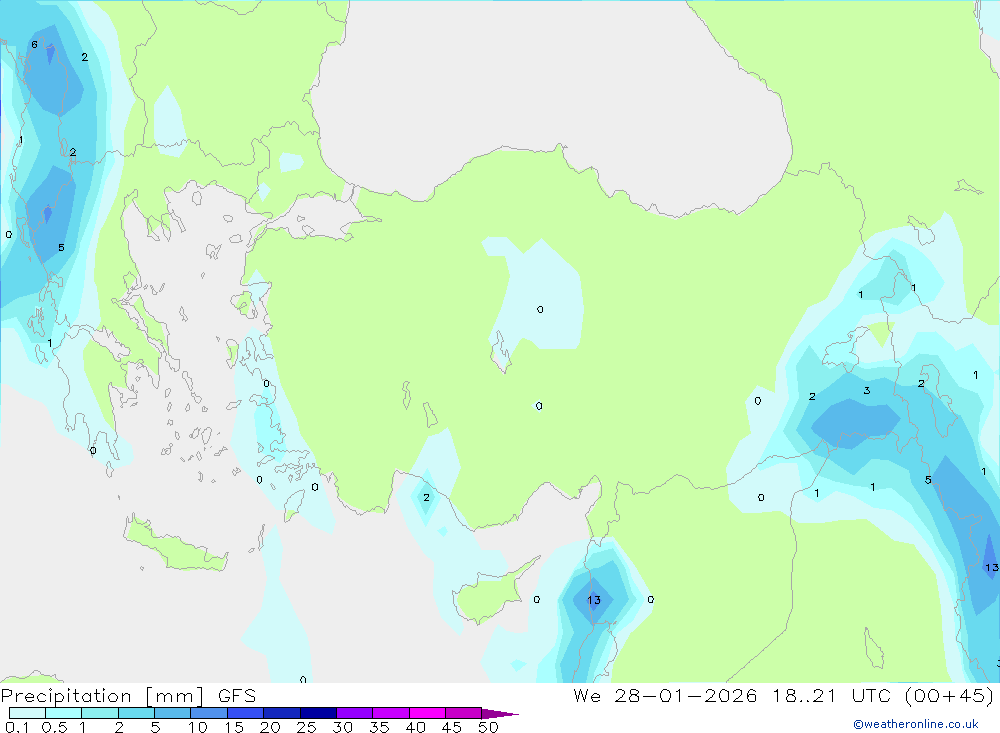Click the '(00+45)' forecast offset text
The height and width of the screenshot is (733, 1000).
[x=949, y=696]
